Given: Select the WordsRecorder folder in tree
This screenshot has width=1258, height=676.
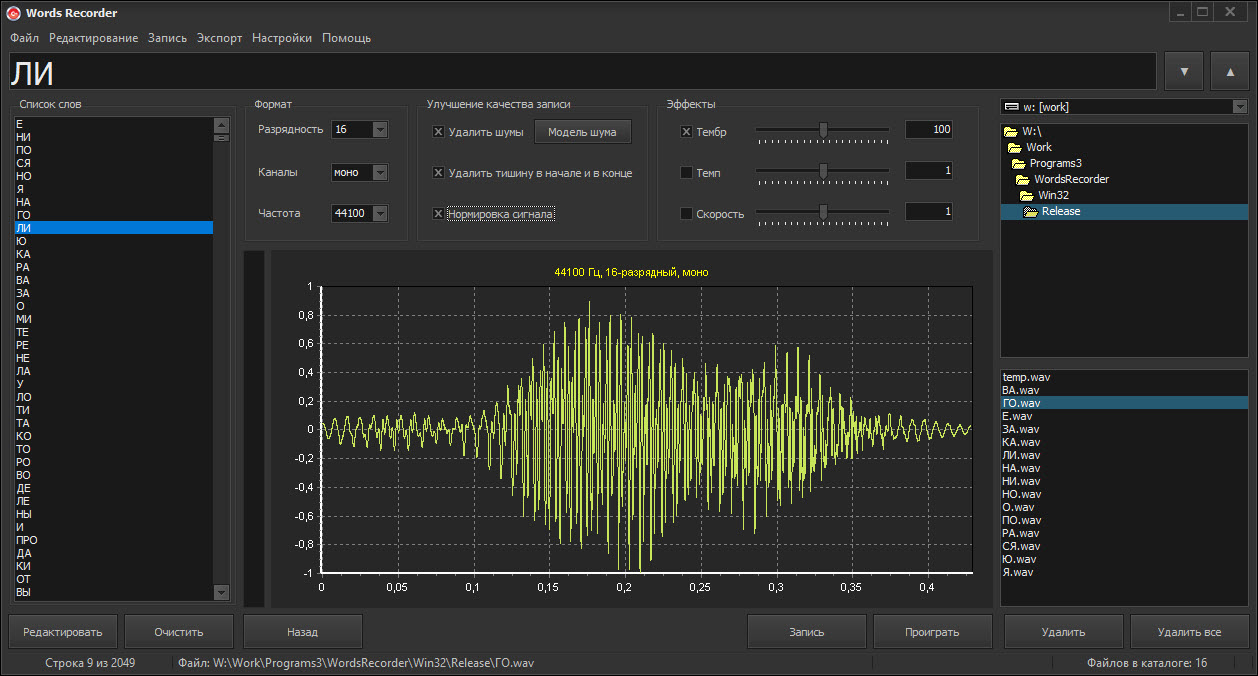Looking at the screenshot, I should click(x=1071, y=179).
